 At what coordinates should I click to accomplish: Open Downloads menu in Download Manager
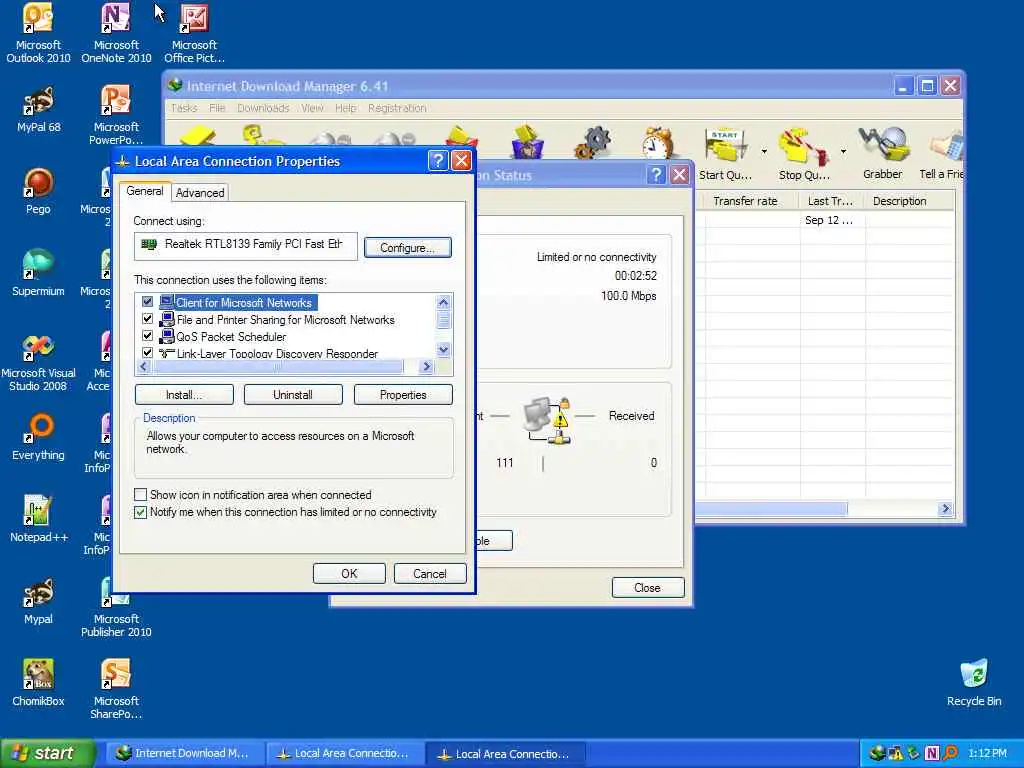coord(263,108)
